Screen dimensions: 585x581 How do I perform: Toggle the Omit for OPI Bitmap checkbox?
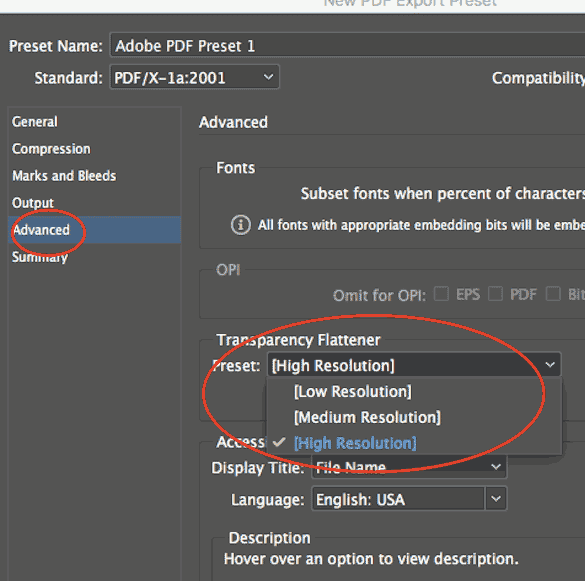[553, 294]
